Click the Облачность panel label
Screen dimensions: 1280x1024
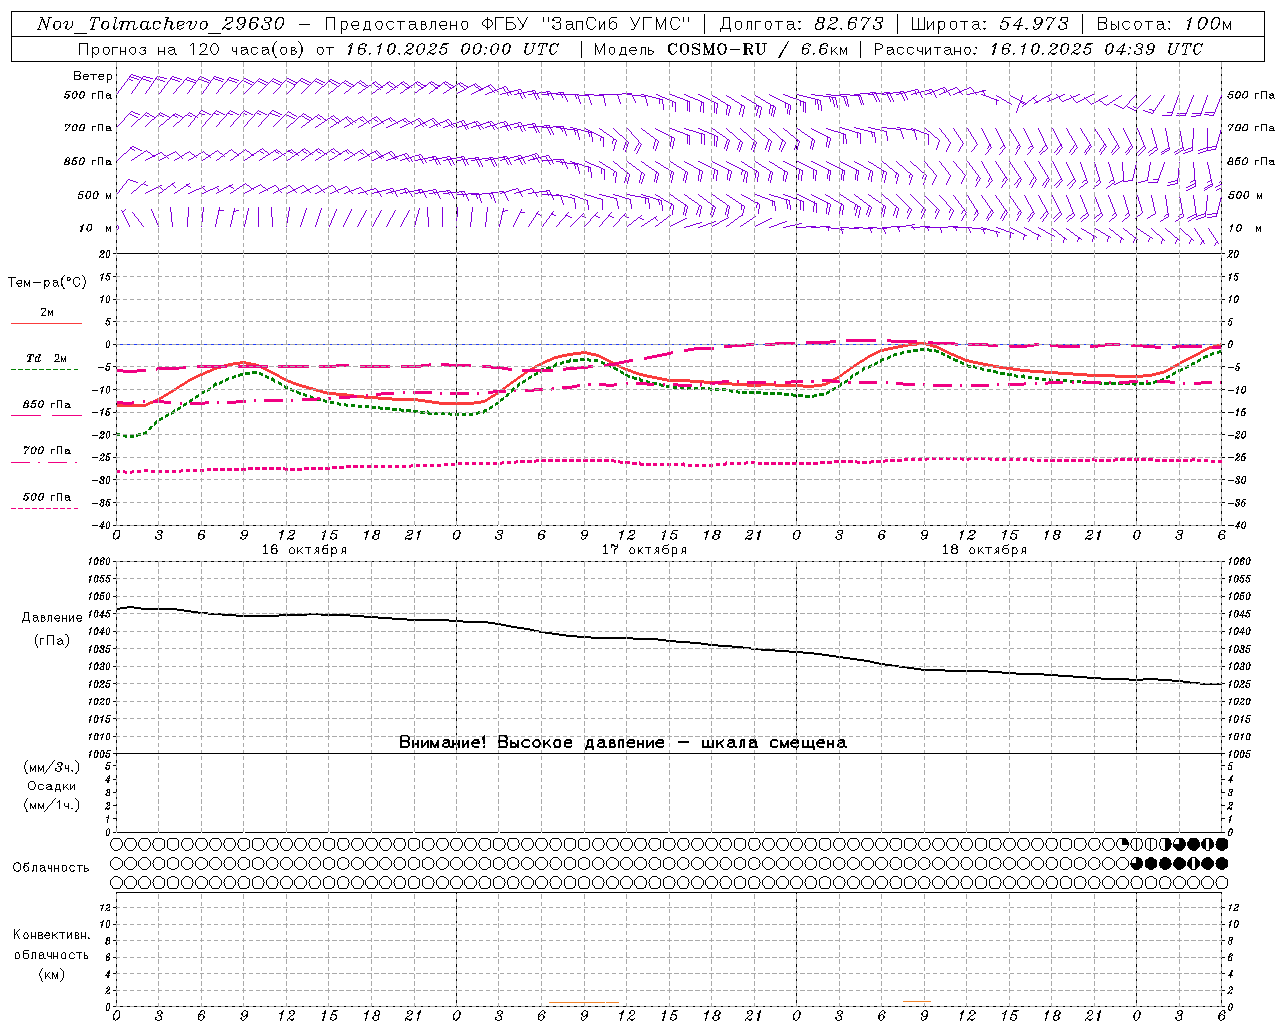click(51, 867)
